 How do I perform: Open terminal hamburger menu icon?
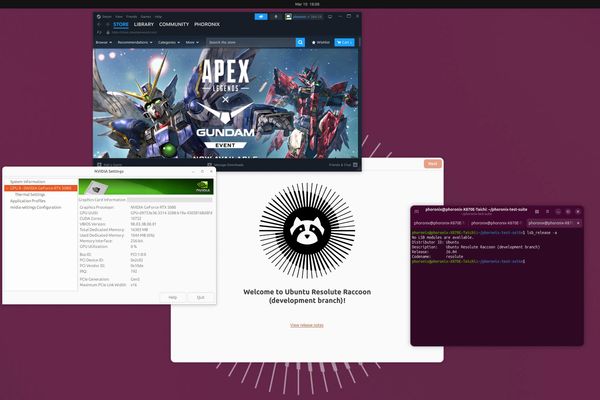click(x=417, y=211)
